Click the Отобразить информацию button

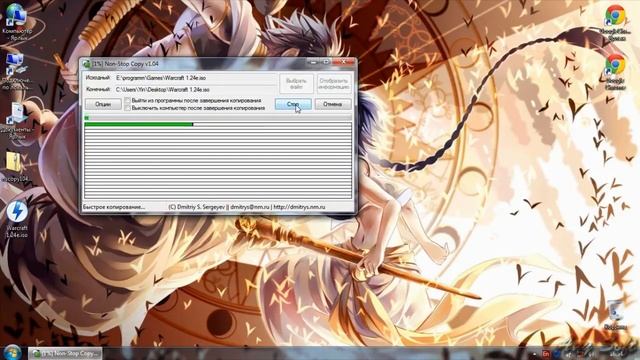[x=334, y=84]
